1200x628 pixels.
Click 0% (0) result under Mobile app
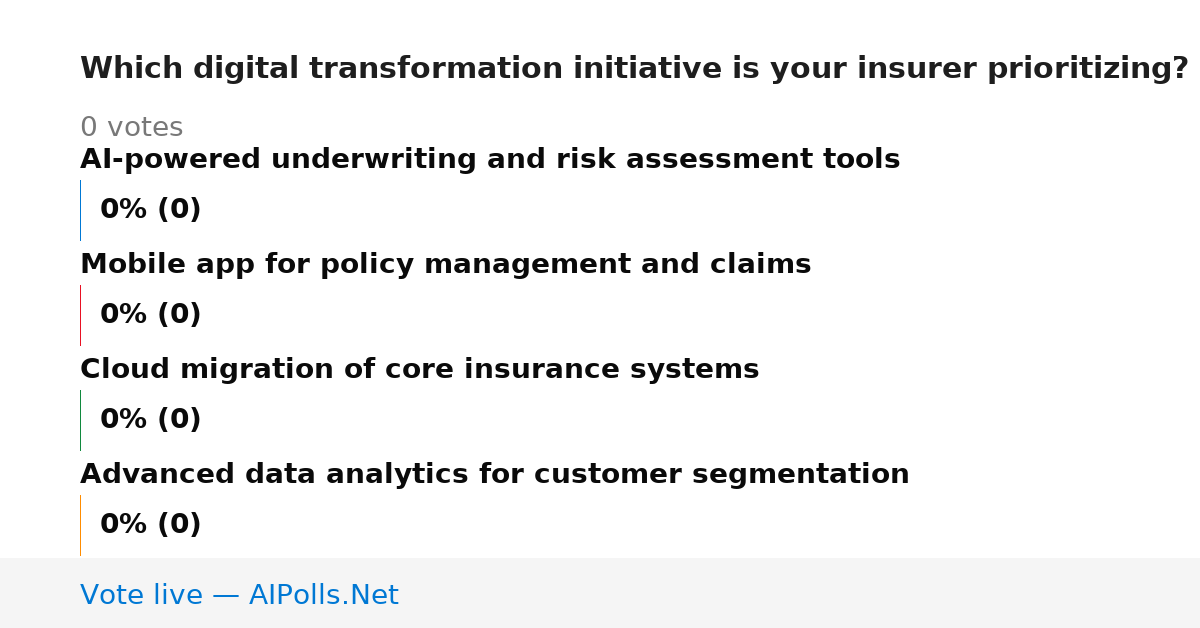pyautogui.click(x=150, y=315)
